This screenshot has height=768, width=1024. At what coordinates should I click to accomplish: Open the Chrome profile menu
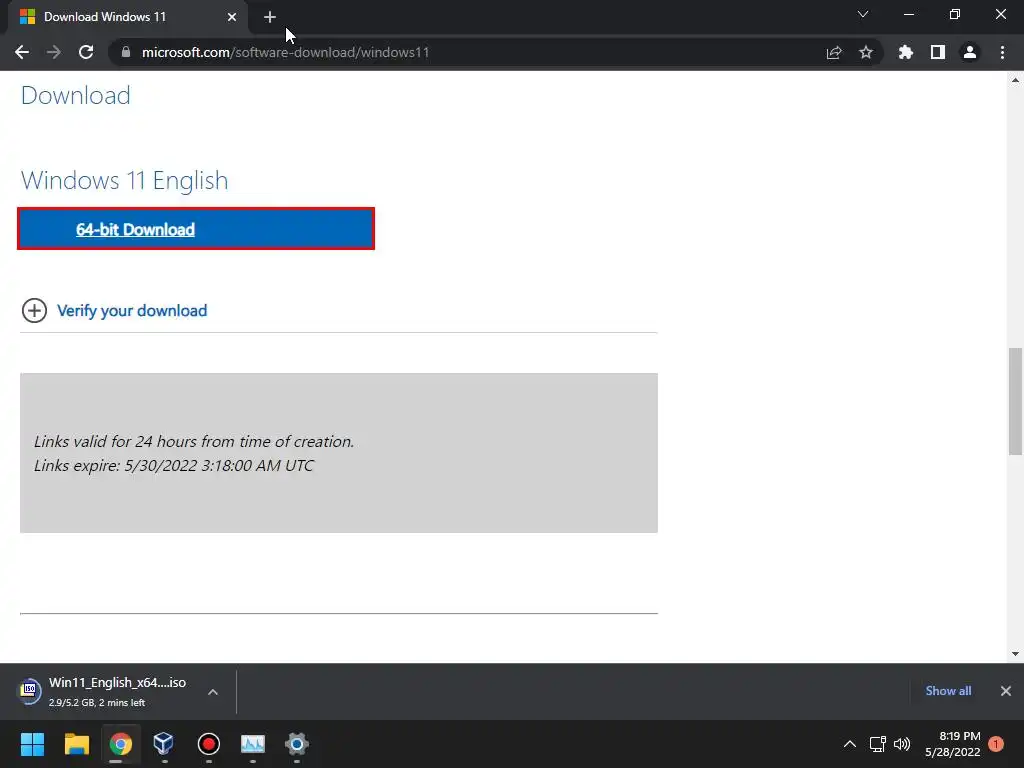pyautogui.click(x=970, y=52)
